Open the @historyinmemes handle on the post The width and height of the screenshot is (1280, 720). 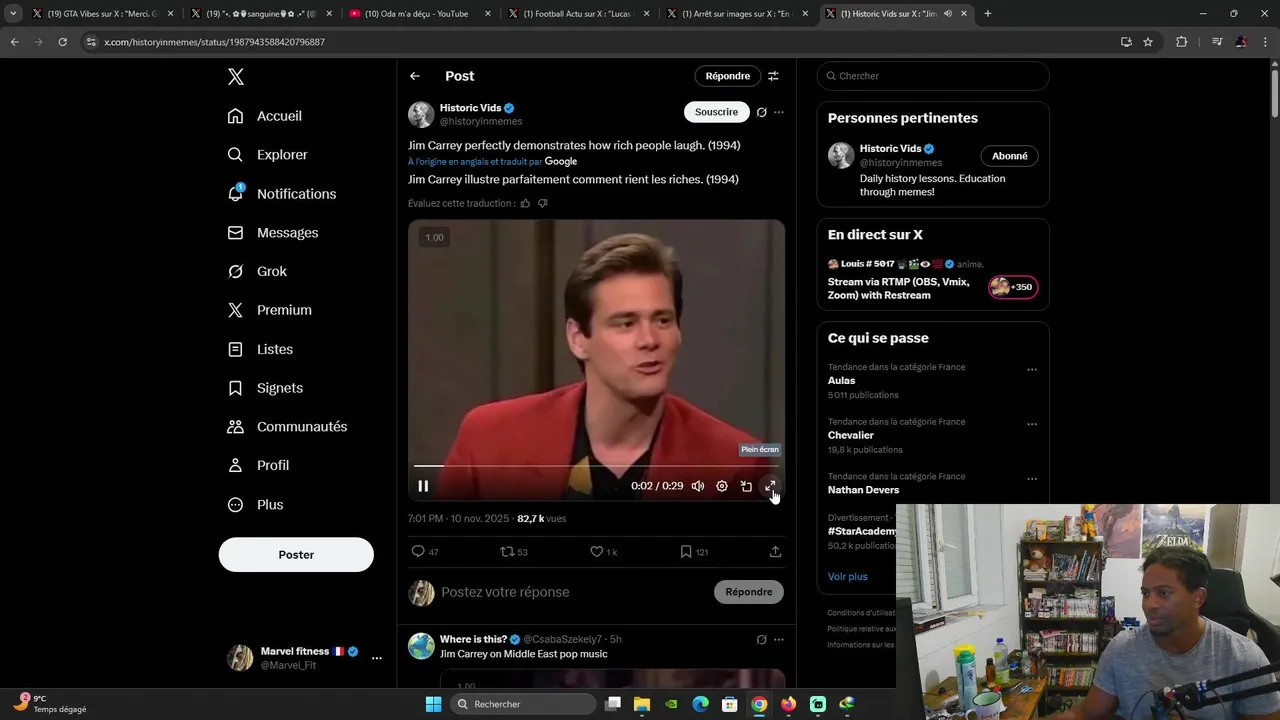481,122
